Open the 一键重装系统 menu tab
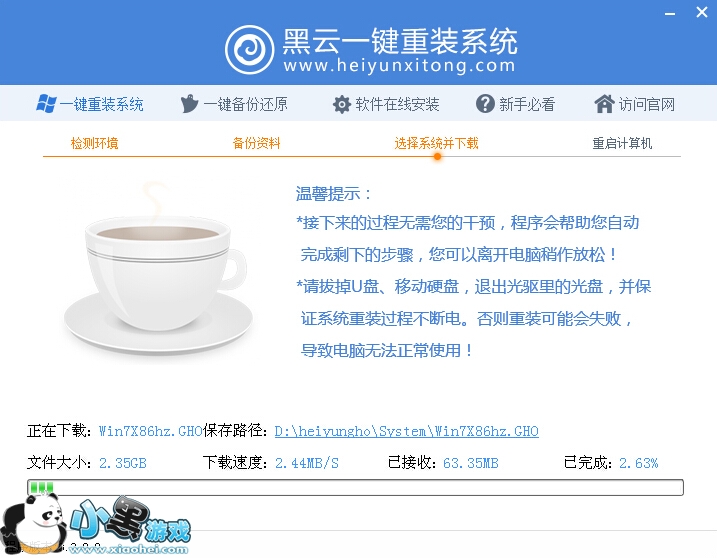 (x=90, y=104)
